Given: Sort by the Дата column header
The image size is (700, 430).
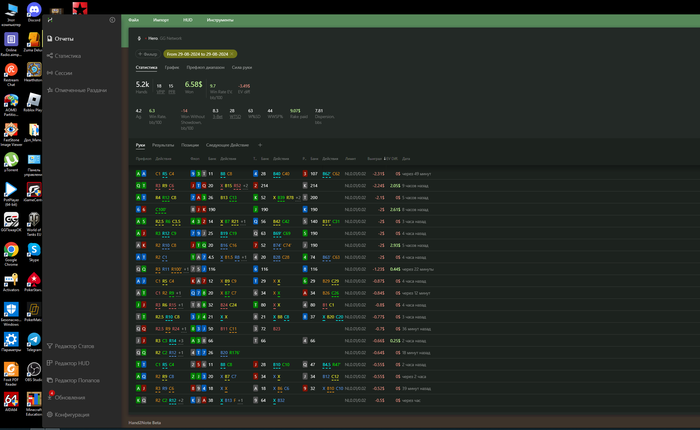Looking at the screenshot, I should point(406,159).
